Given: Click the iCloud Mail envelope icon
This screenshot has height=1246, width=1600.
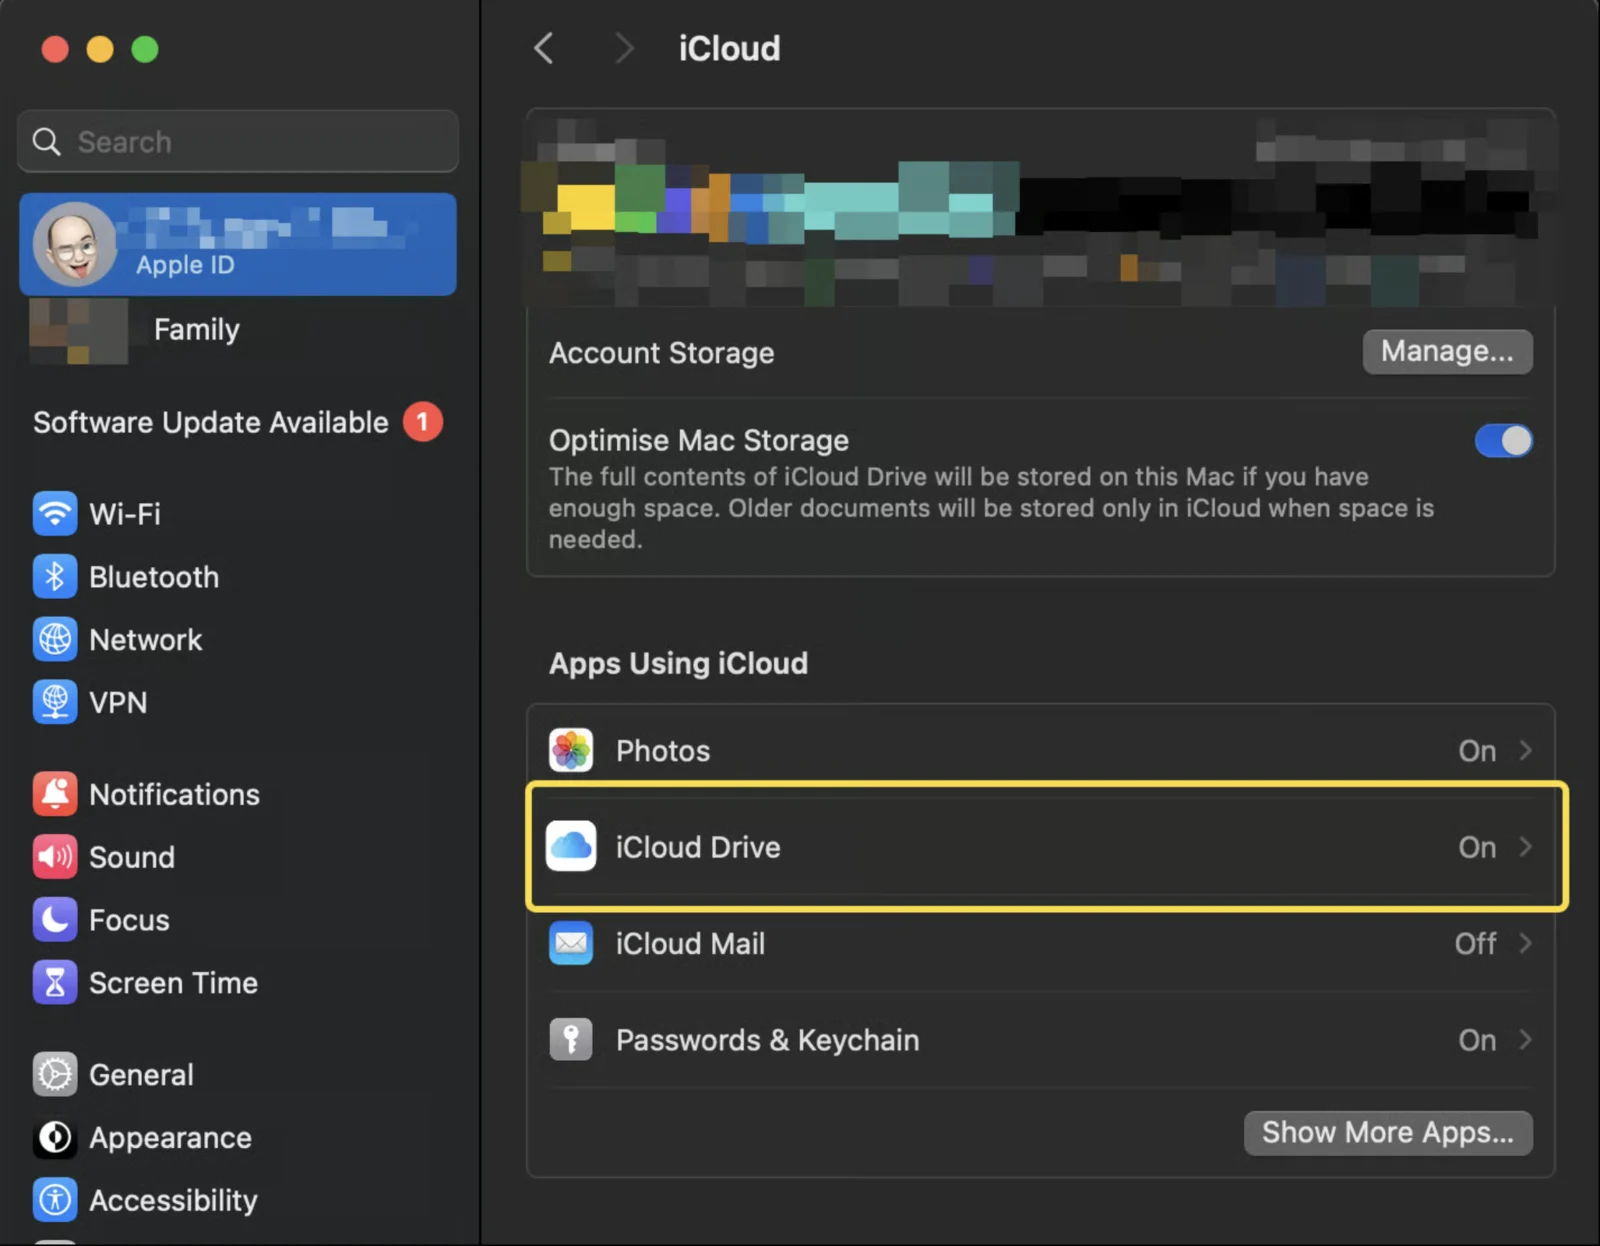Looking at the screenshot, I should tap(571, 943).
